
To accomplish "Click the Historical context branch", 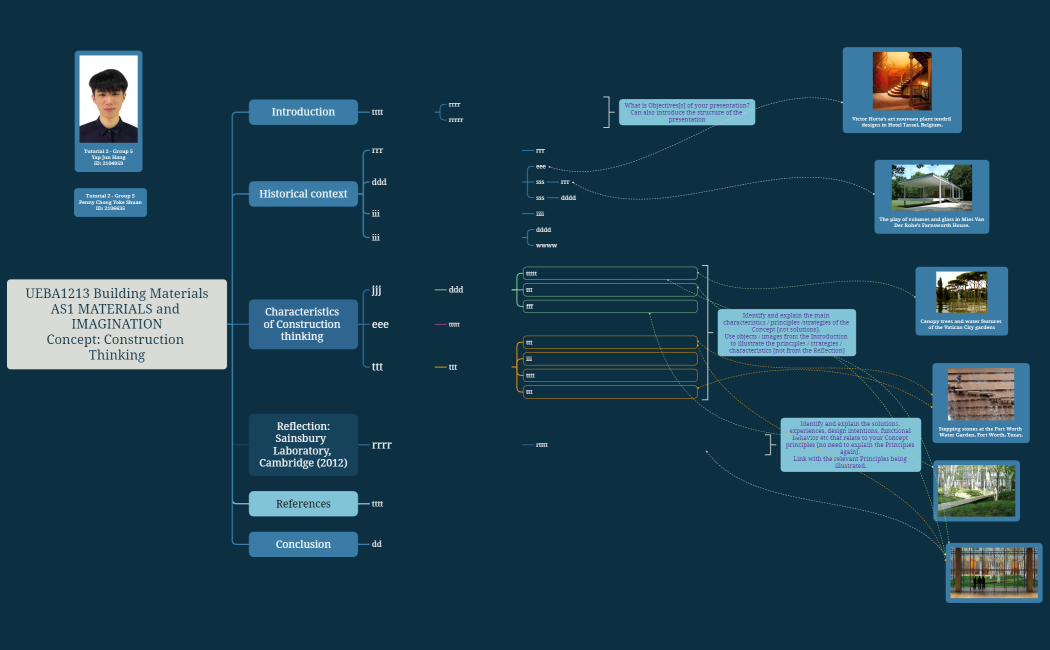I will coord(303,194).
